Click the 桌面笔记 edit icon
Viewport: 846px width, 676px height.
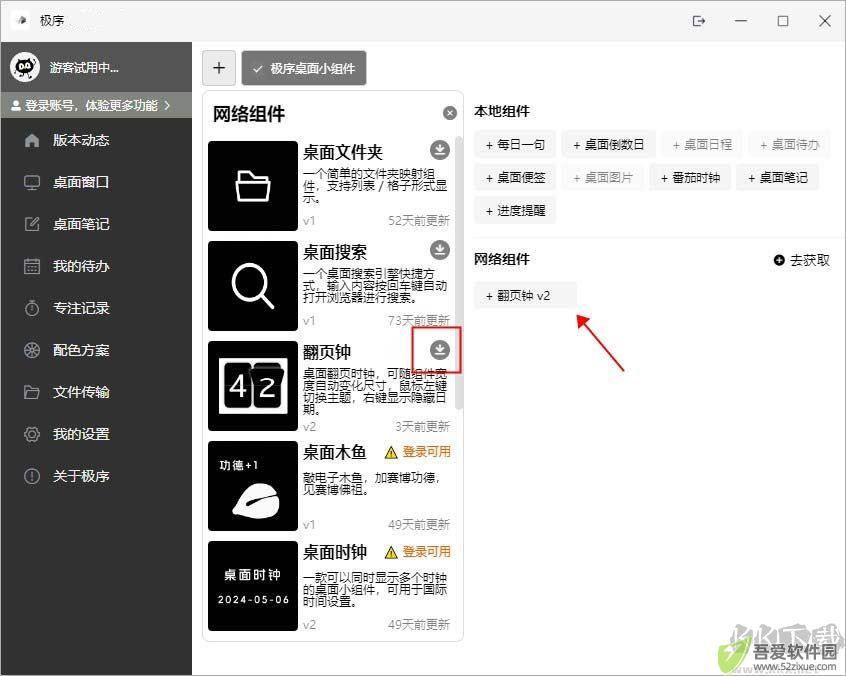click(x=32, y=224)
